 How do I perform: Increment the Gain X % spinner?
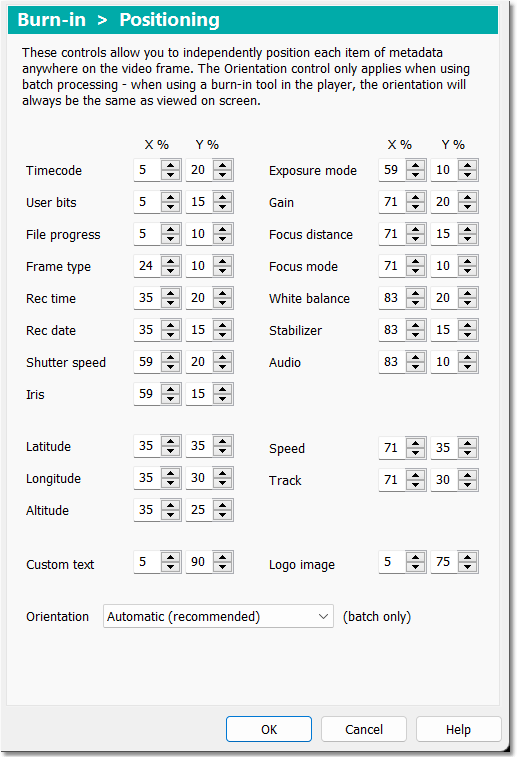coord(415,197)
